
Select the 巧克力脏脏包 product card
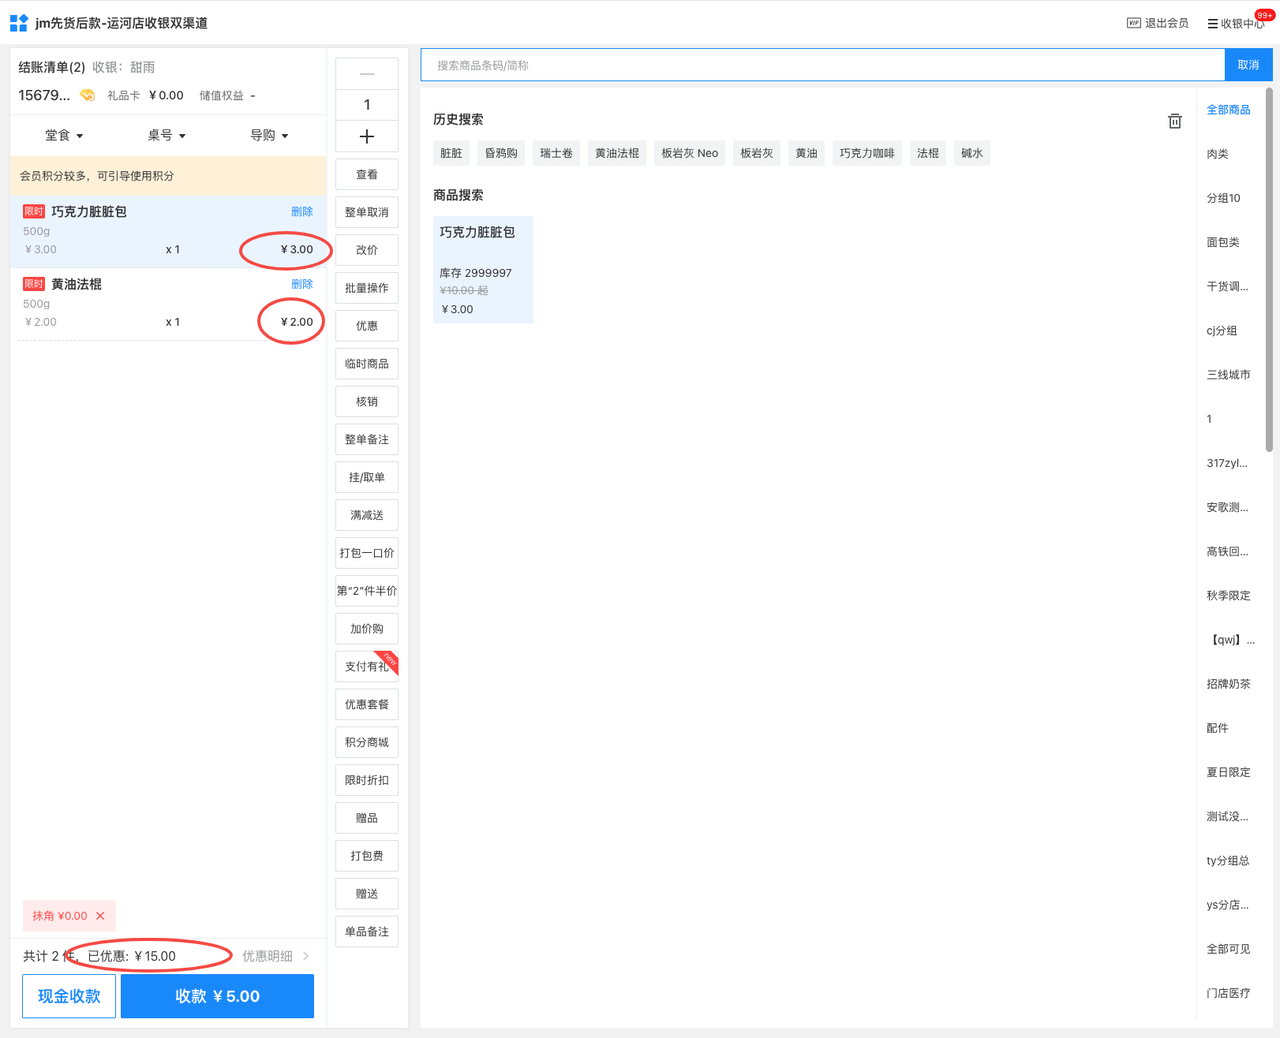click(x=483, y=270)
